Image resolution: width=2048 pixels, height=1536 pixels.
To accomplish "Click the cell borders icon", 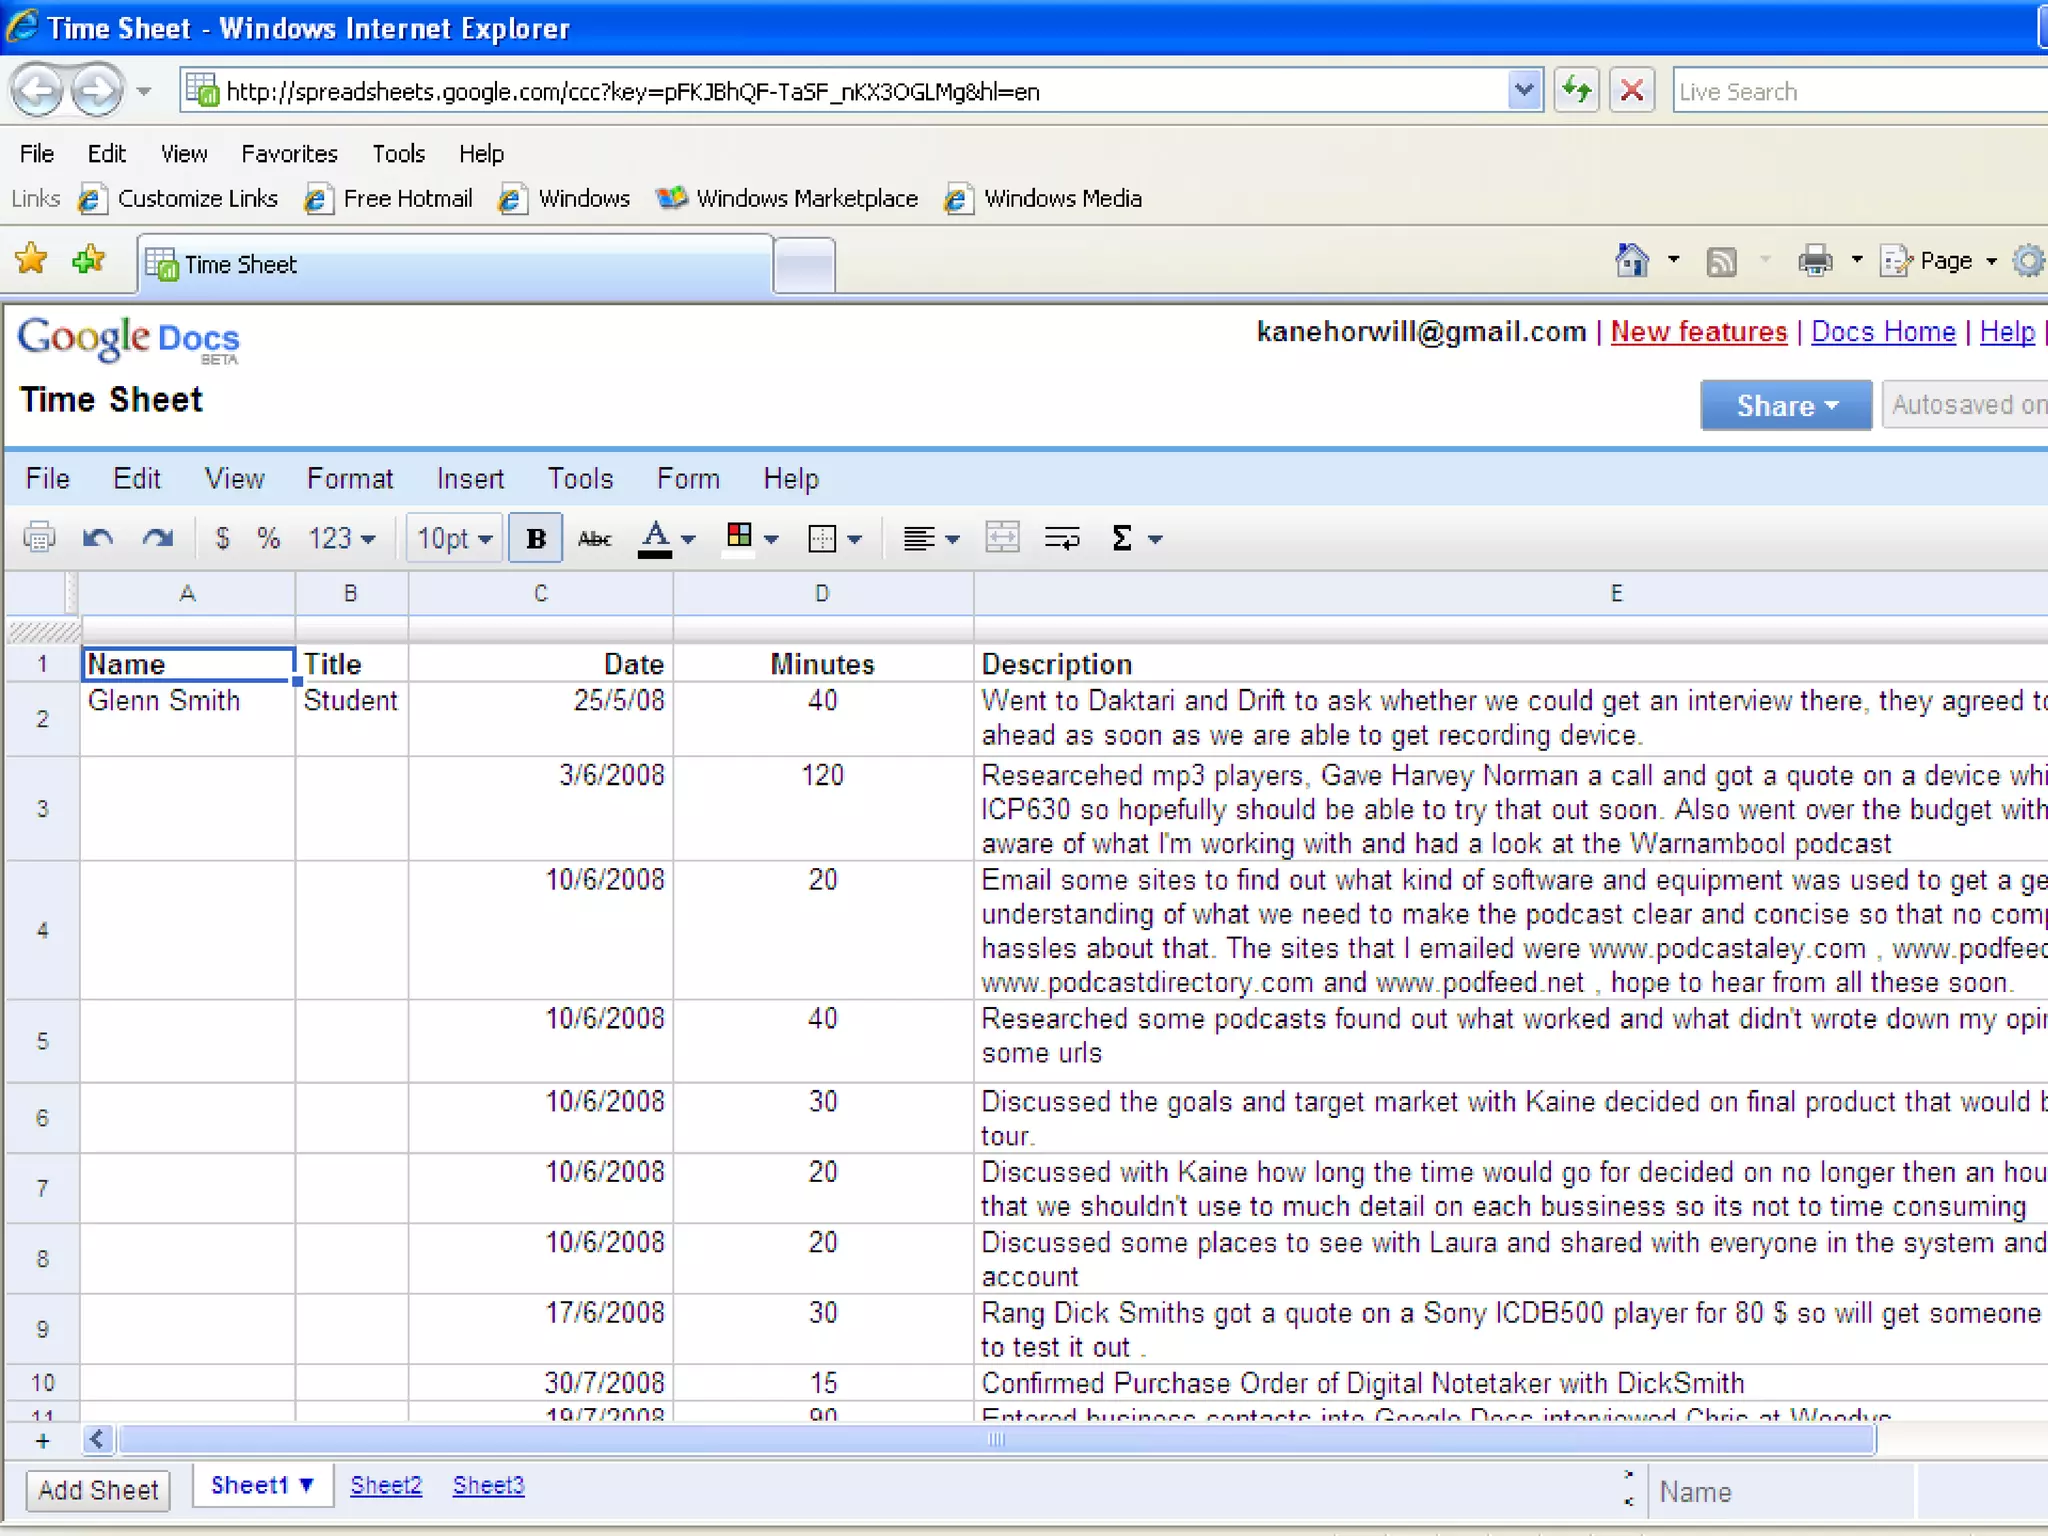I will pos(821,539).
